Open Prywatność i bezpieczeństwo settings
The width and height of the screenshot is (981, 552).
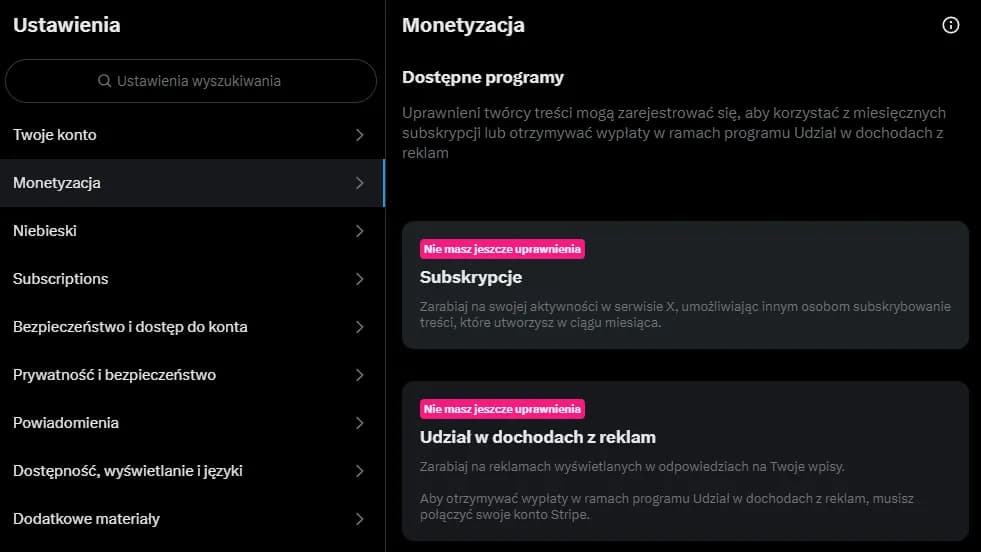point(114,375)
